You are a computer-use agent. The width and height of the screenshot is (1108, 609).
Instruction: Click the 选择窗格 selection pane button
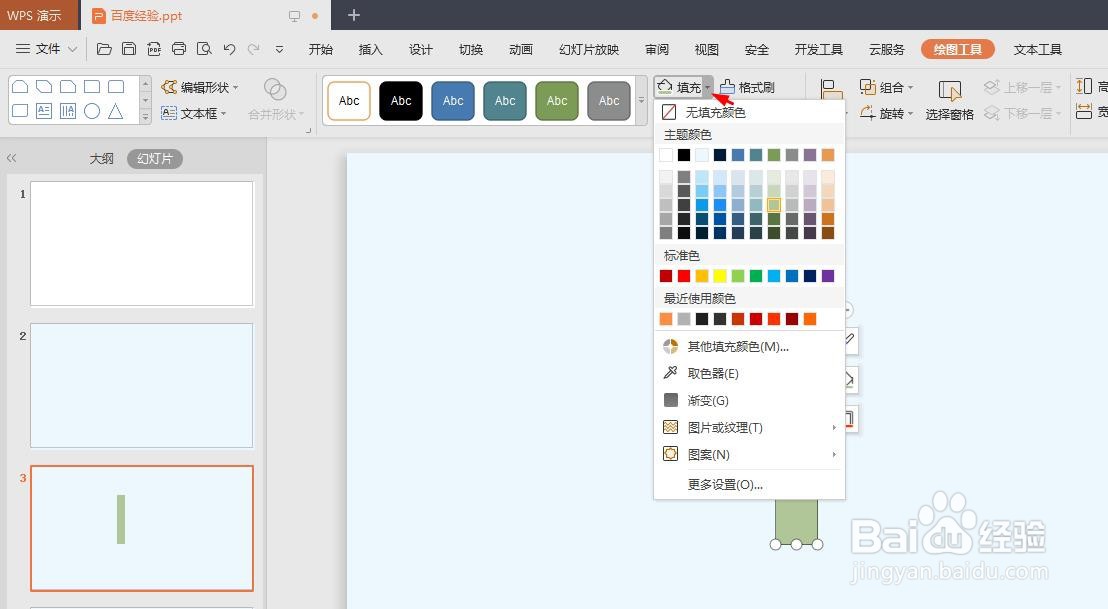[x=950, y=100]
